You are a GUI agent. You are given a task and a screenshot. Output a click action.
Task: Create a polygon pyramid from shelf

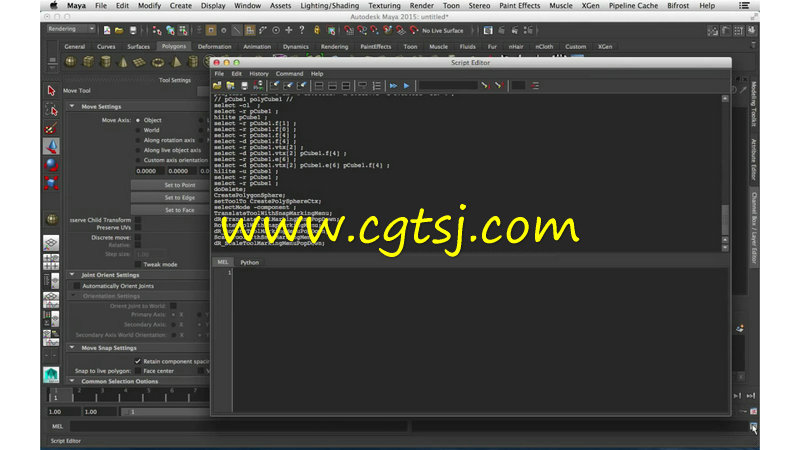pos(176,62)
